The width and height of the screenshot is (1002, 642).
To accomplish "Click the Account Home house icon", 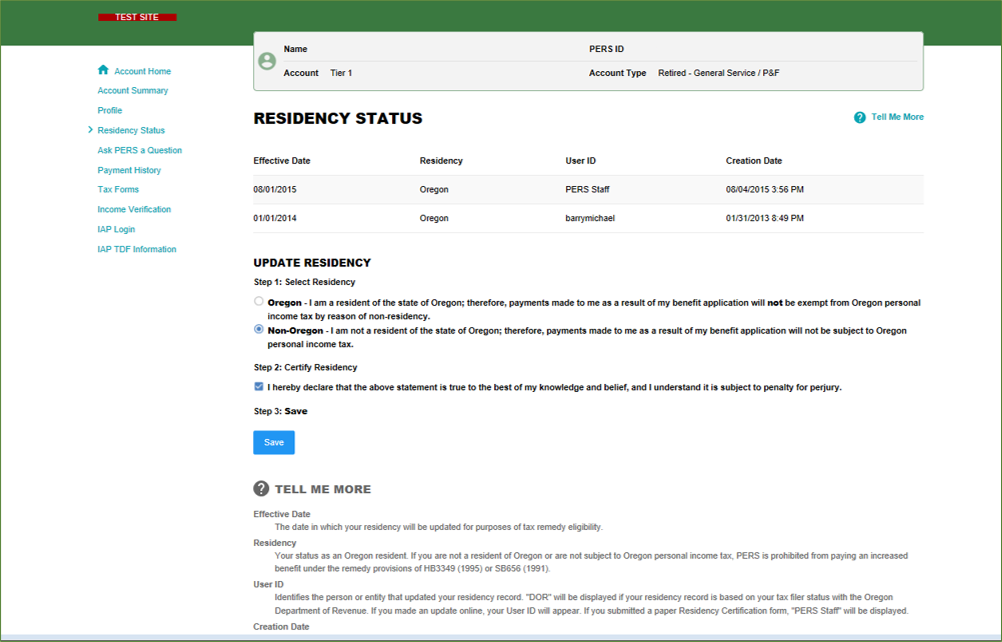I will tap(103, 70).
